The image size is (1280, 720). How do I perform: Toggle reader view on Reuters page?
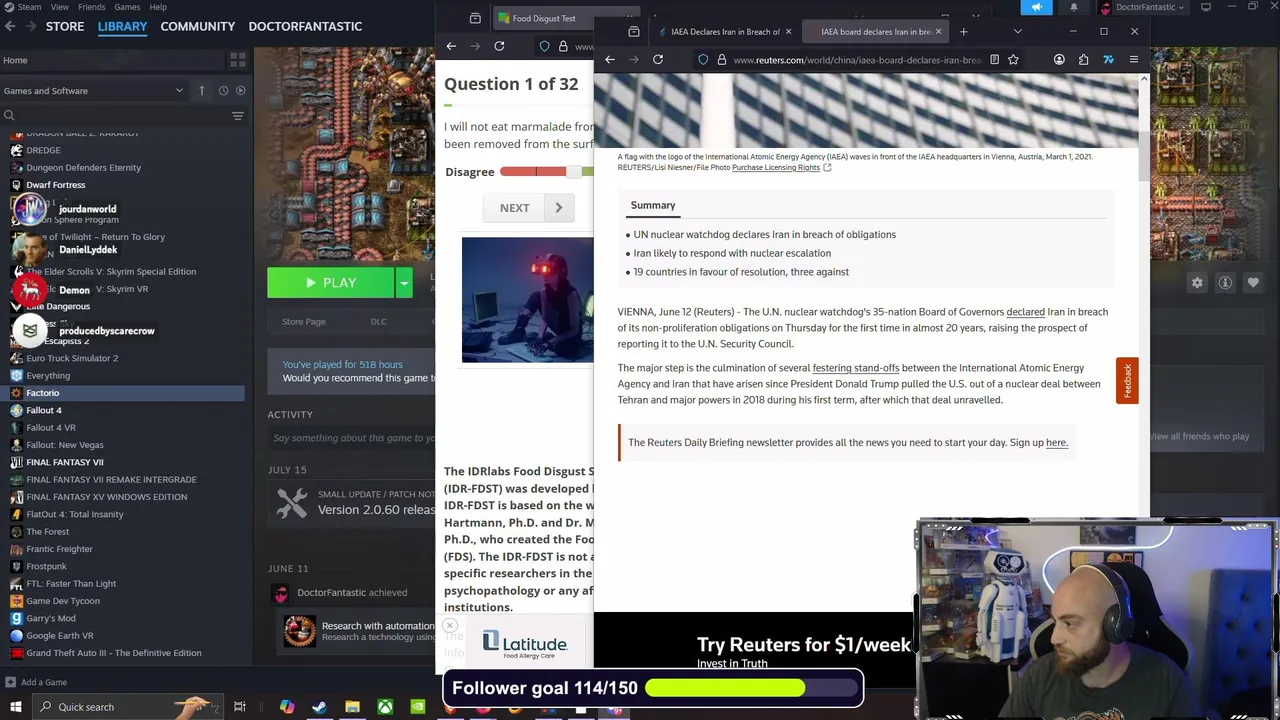click(994, 60)
